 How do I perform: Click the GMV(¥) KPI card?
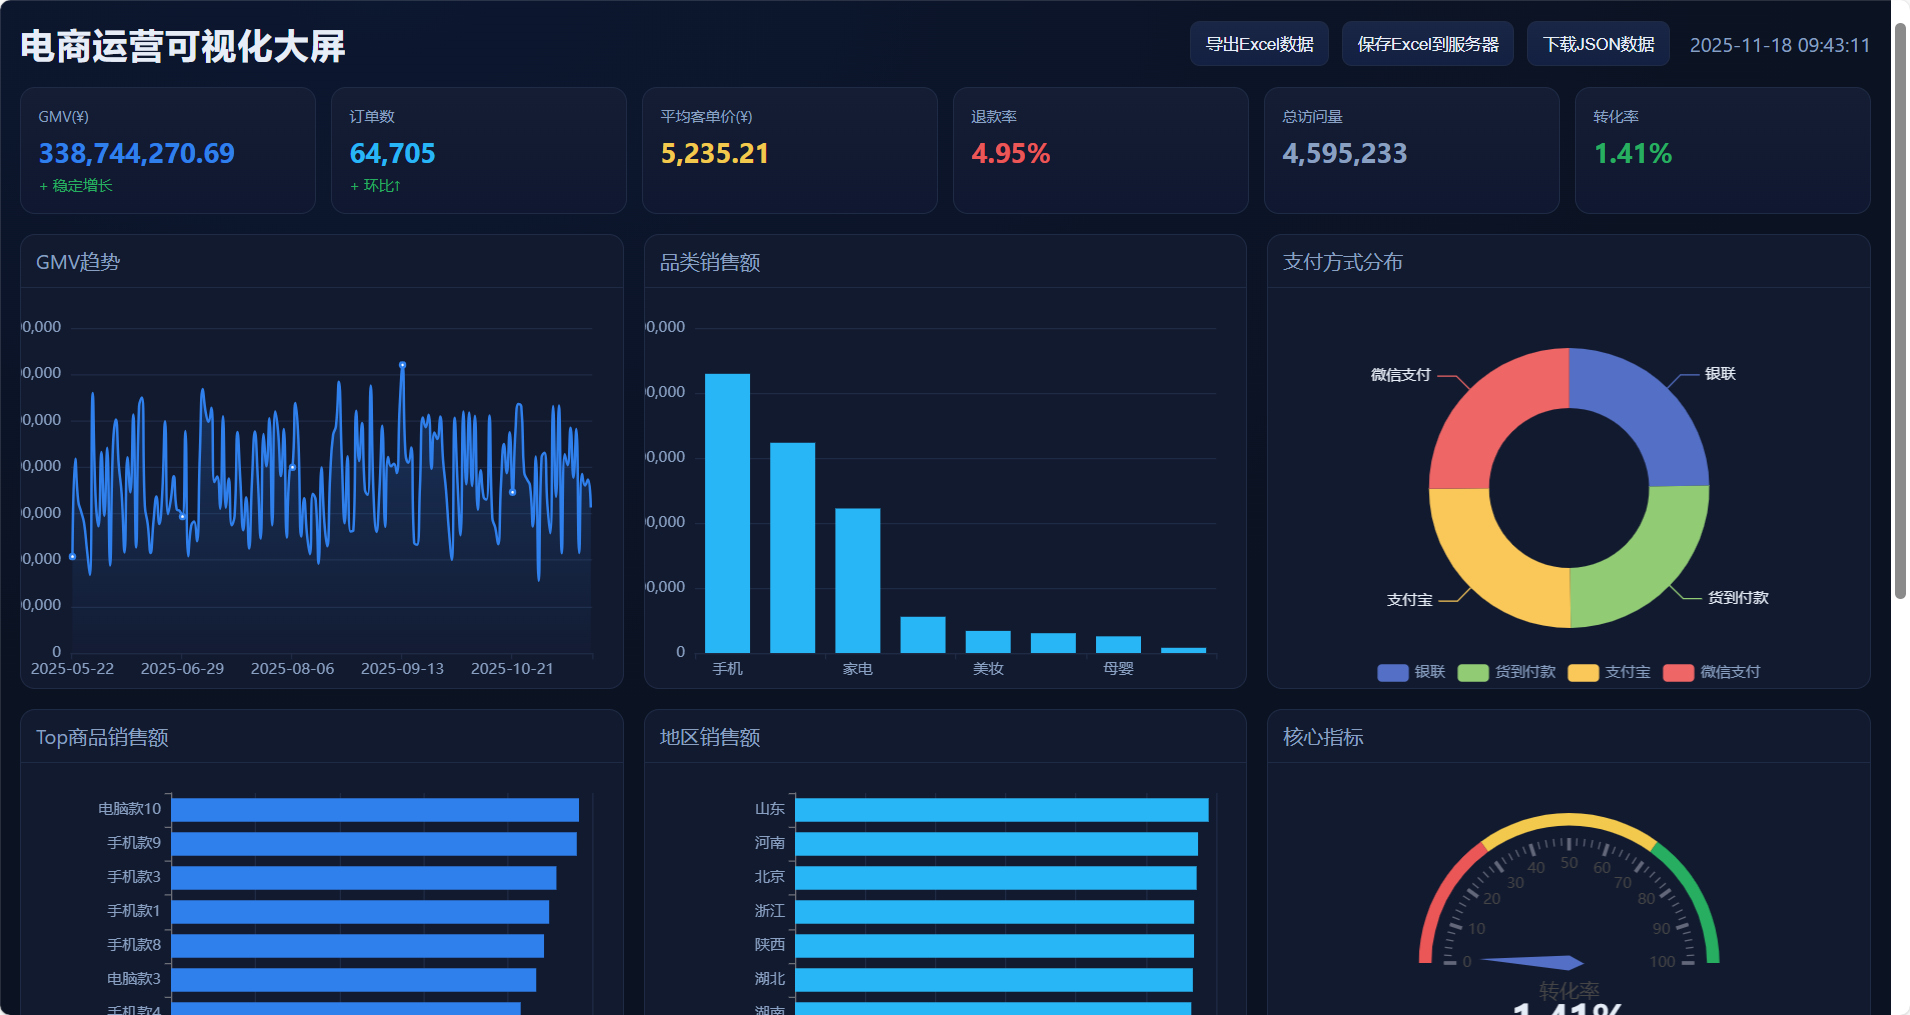[168, 150]
